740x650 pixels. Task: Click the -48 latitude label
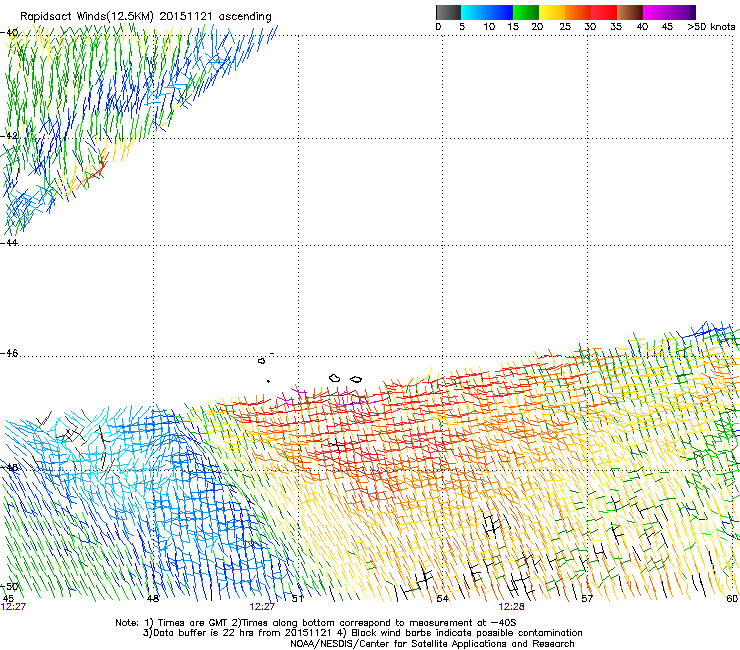(9, 467)
